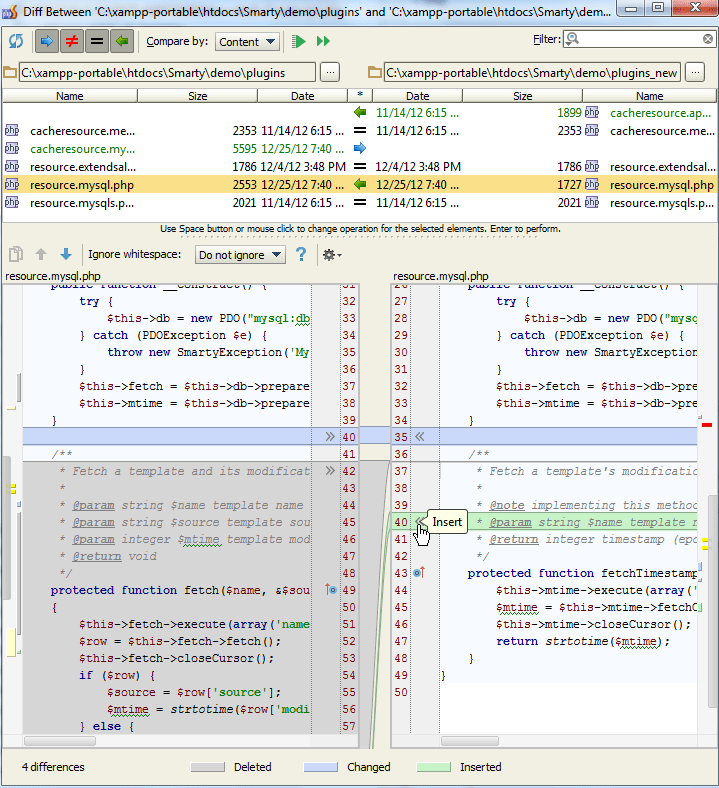
Task: Click the equals operation icon for the resource.mysqls.p... row
Action: pos(360,203)
